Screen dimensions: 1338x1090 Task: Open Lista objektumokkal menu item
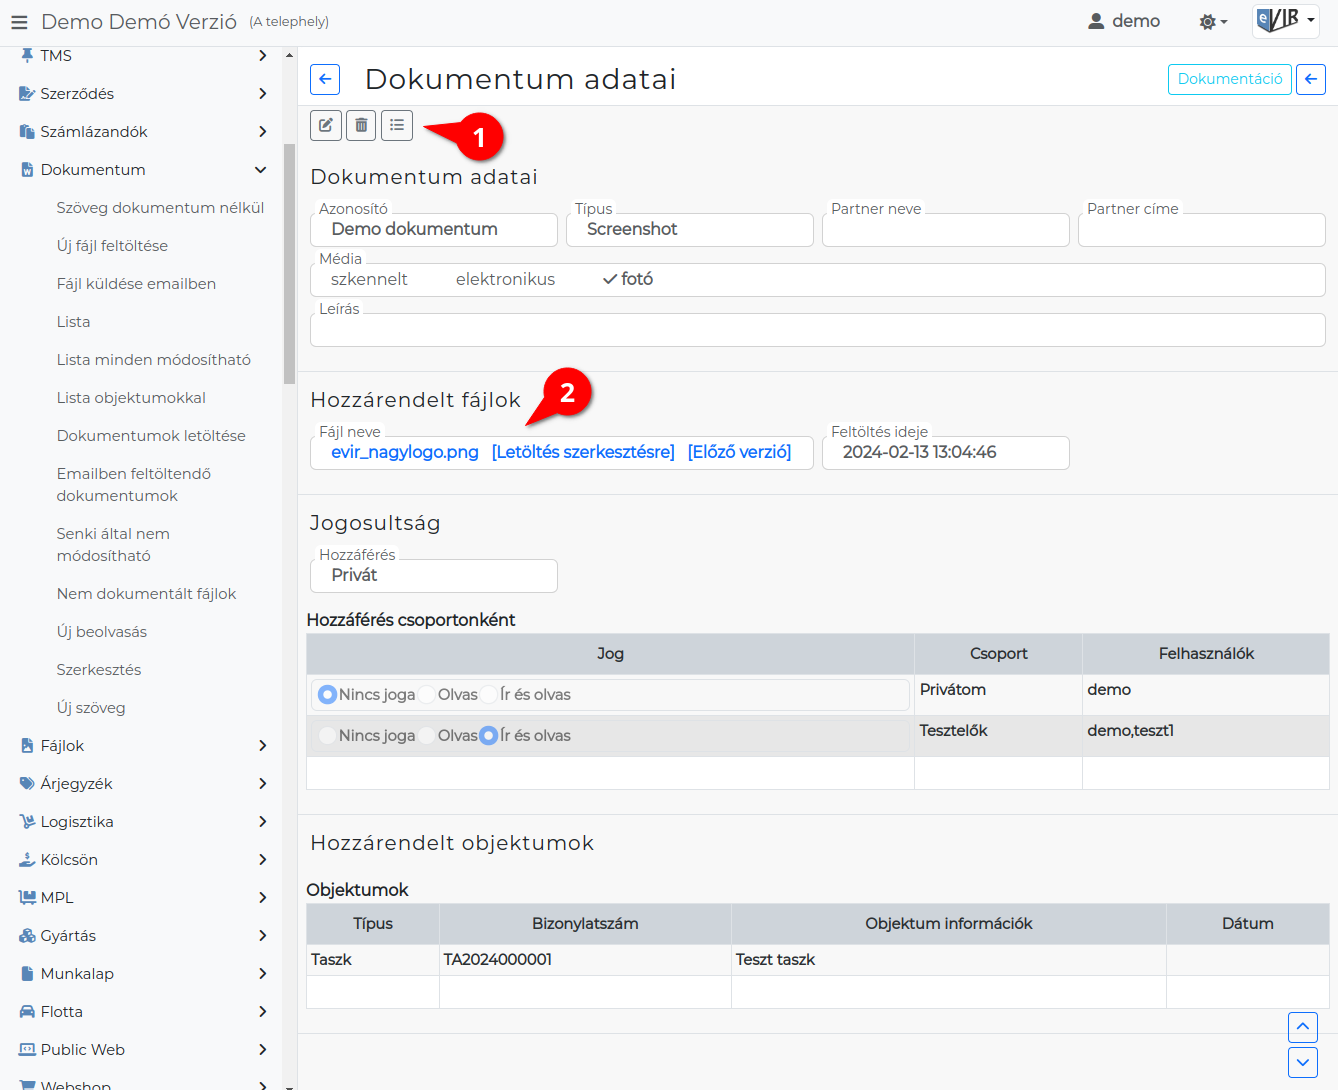coord(131,398)
